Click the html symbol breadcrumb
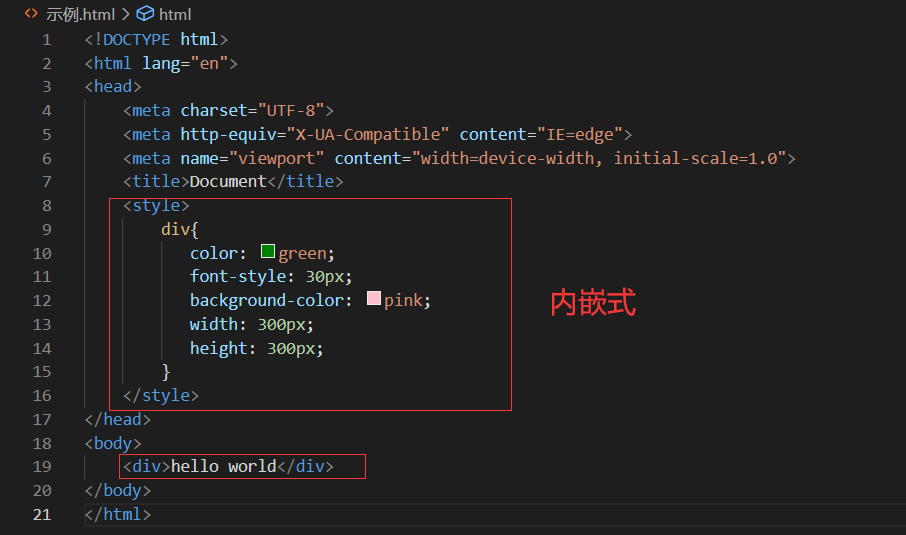 tap(175, 14)
